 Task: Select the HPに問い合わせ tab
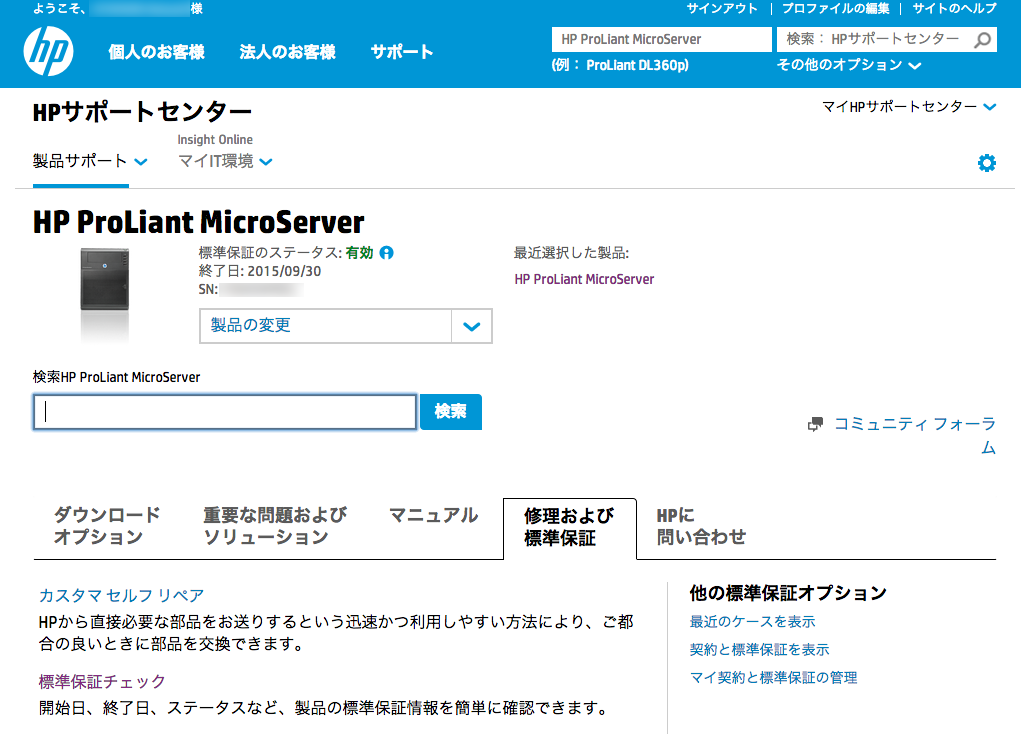[700, 526]
